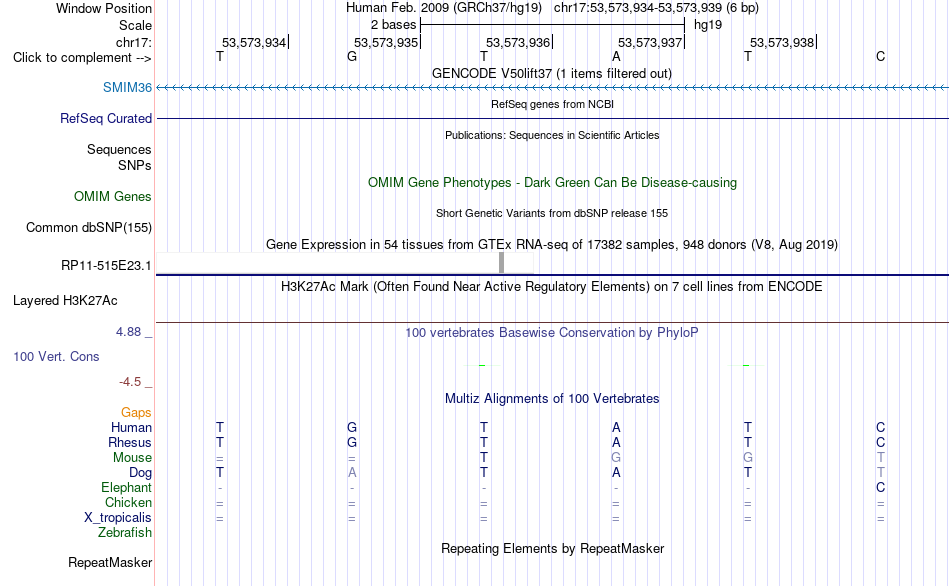This screenshot has width=950, height=586.
Task: Click position label 53,573,937
Action: (650, 42)
